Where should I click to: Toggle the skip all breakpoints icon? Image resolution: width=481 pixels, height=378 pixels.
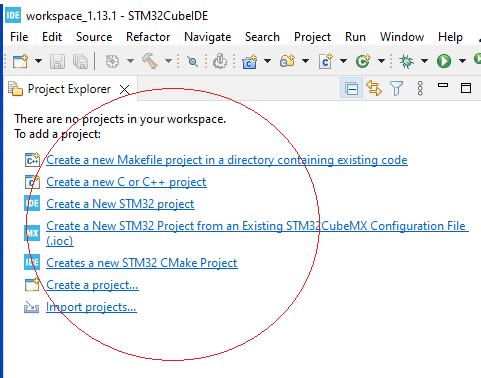(x=192, y=61)
